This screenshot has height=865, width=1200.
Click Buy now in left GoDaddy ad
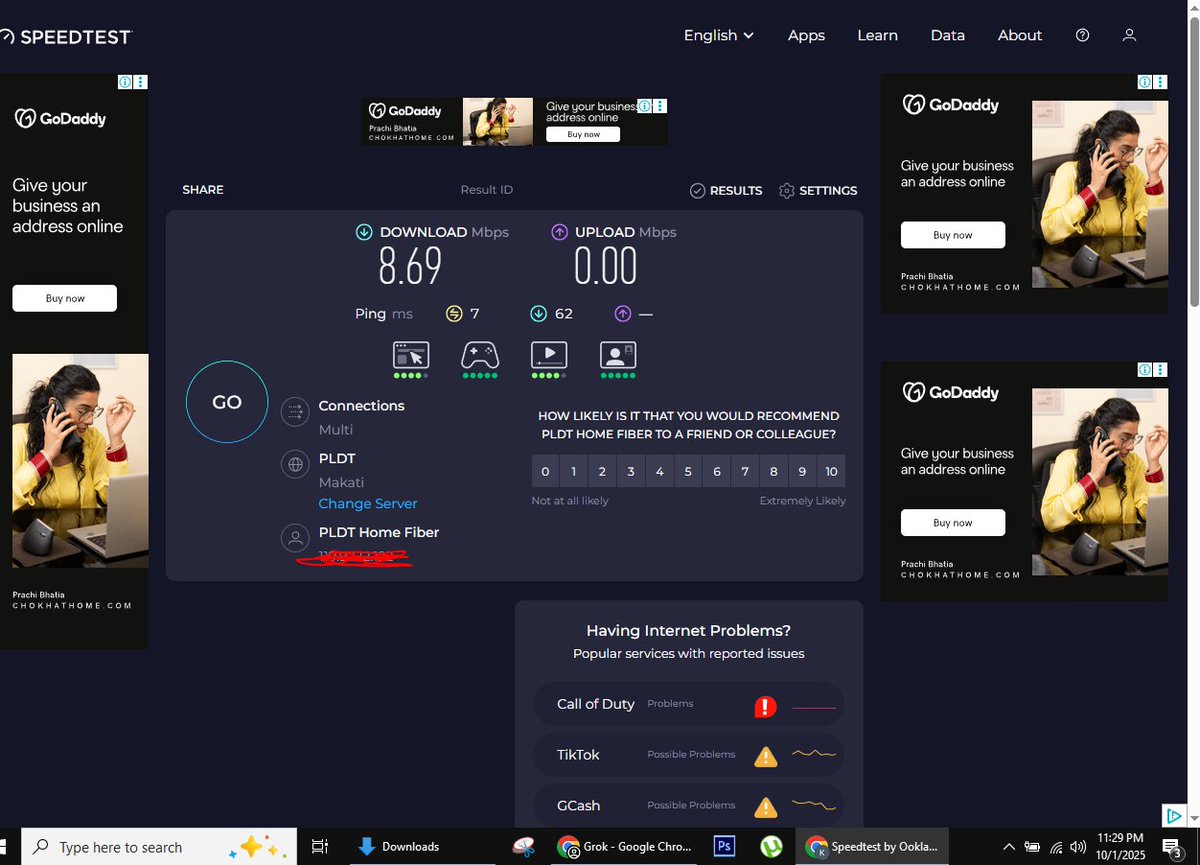point(65,298)
